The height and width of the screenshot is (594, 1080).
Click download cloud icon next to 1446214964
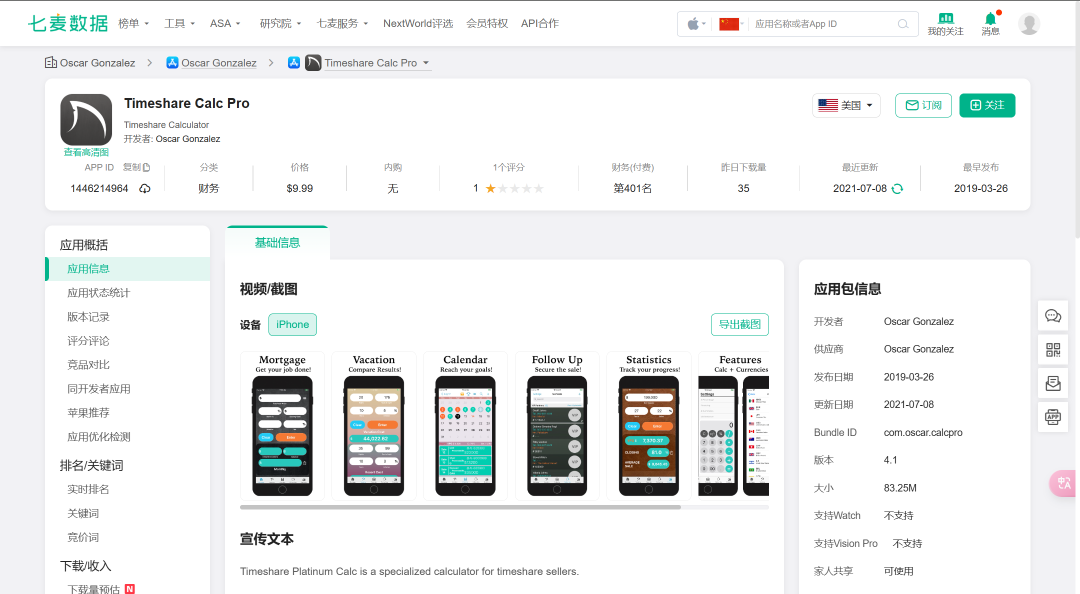[145, 188]
